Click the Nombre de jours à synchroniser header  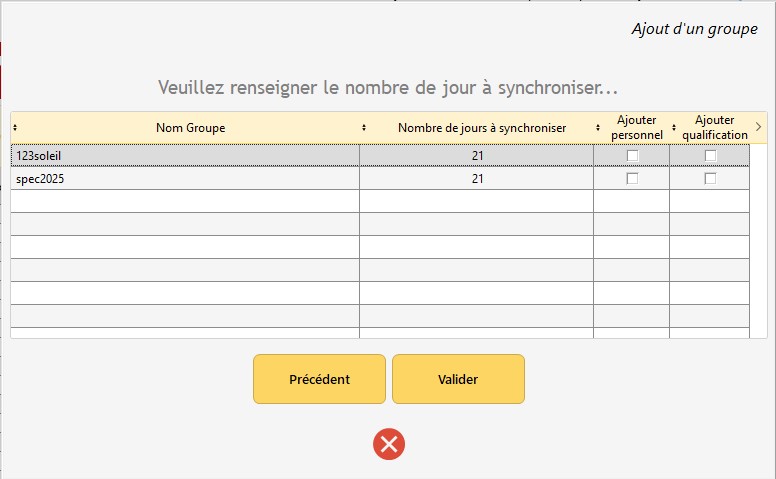click(x=481, y=128)
